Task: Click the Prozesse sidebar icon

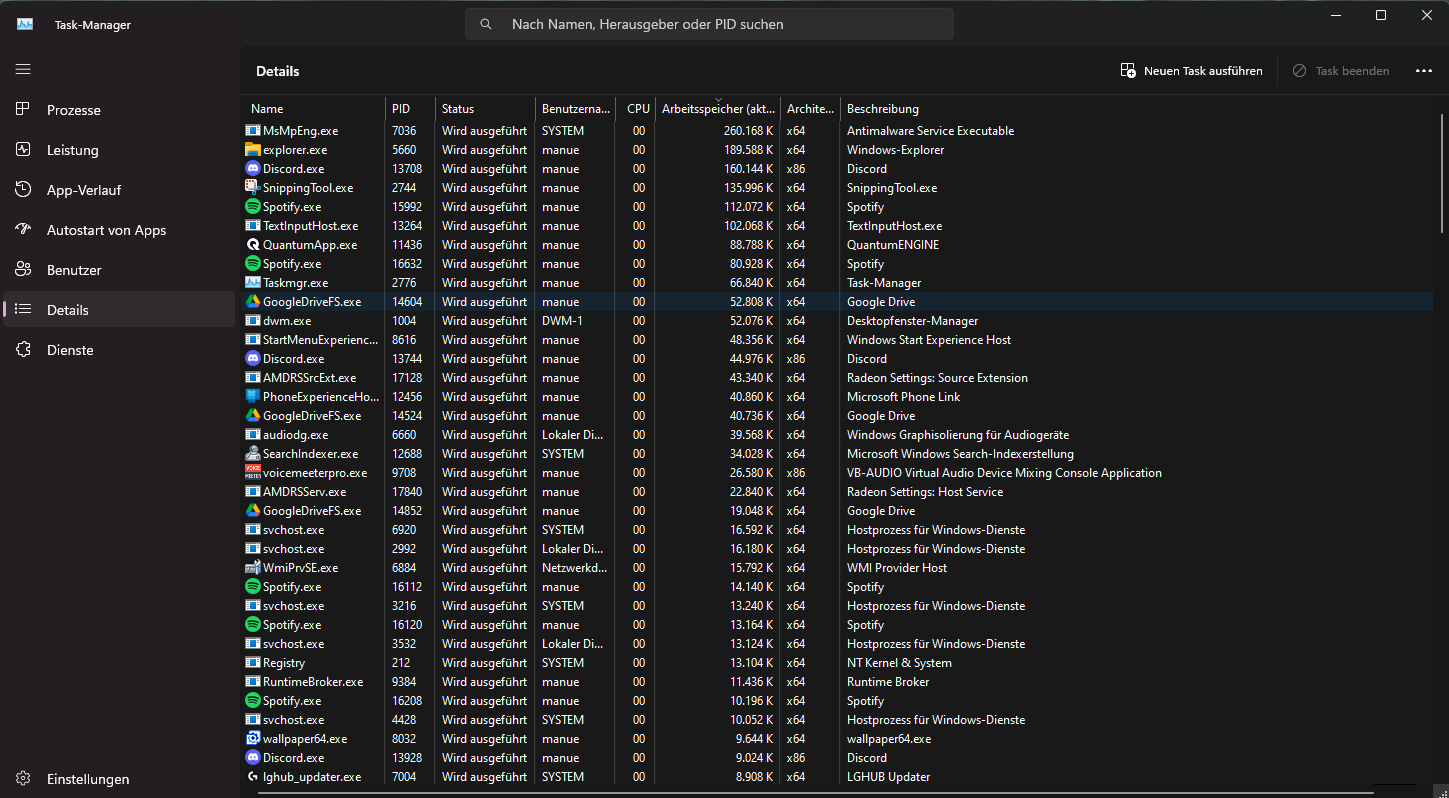Action: [23, 109]
